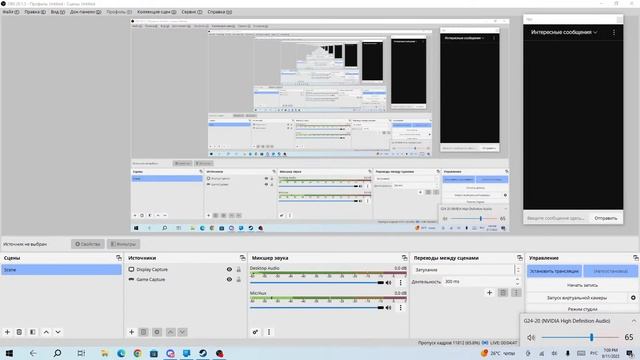Click Начать запись button
Screen dimensions: 640x360
tap(582, 285)
